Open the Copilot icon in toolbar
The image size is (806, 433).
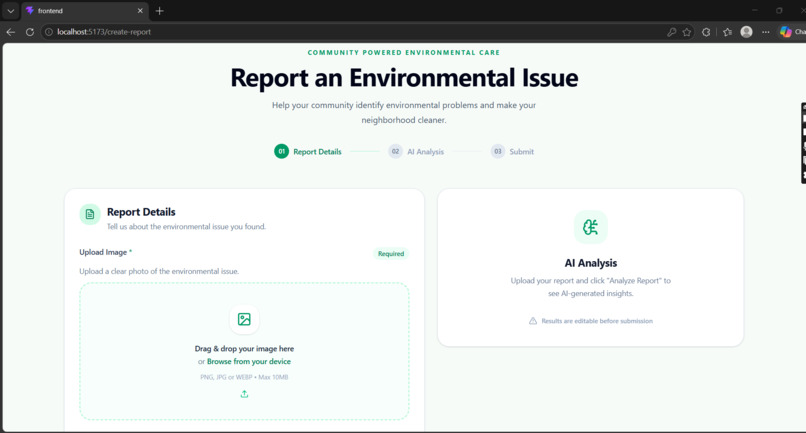(x=785, y=32)
